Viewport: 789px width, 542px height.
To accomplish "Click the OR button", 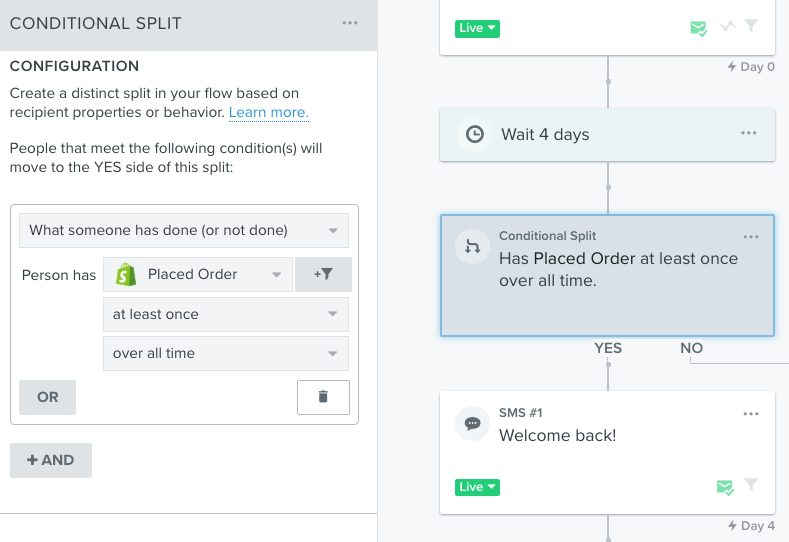I will (47, 397).
